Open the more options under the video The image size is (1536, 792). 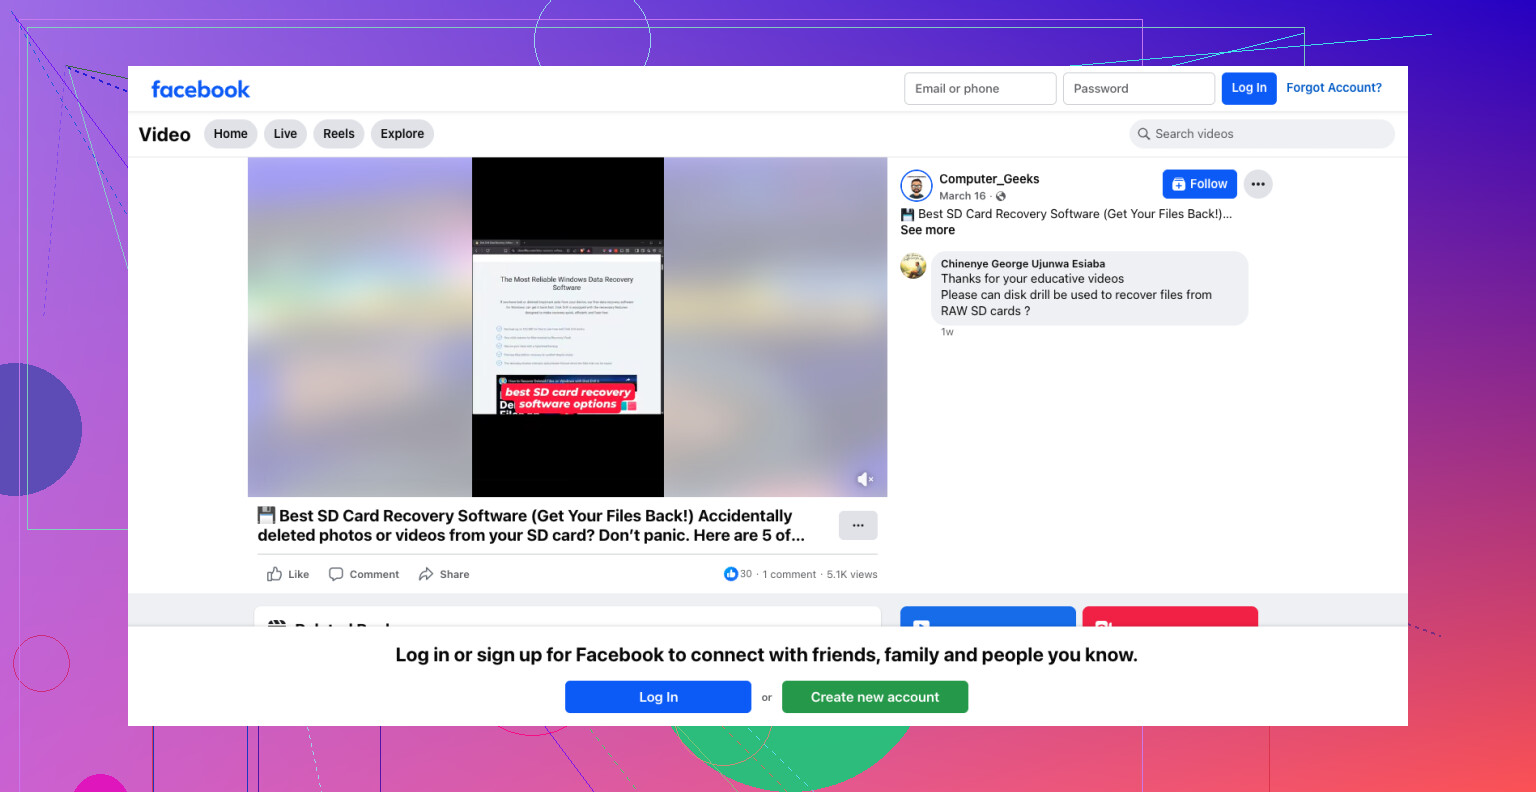(858, 525)
